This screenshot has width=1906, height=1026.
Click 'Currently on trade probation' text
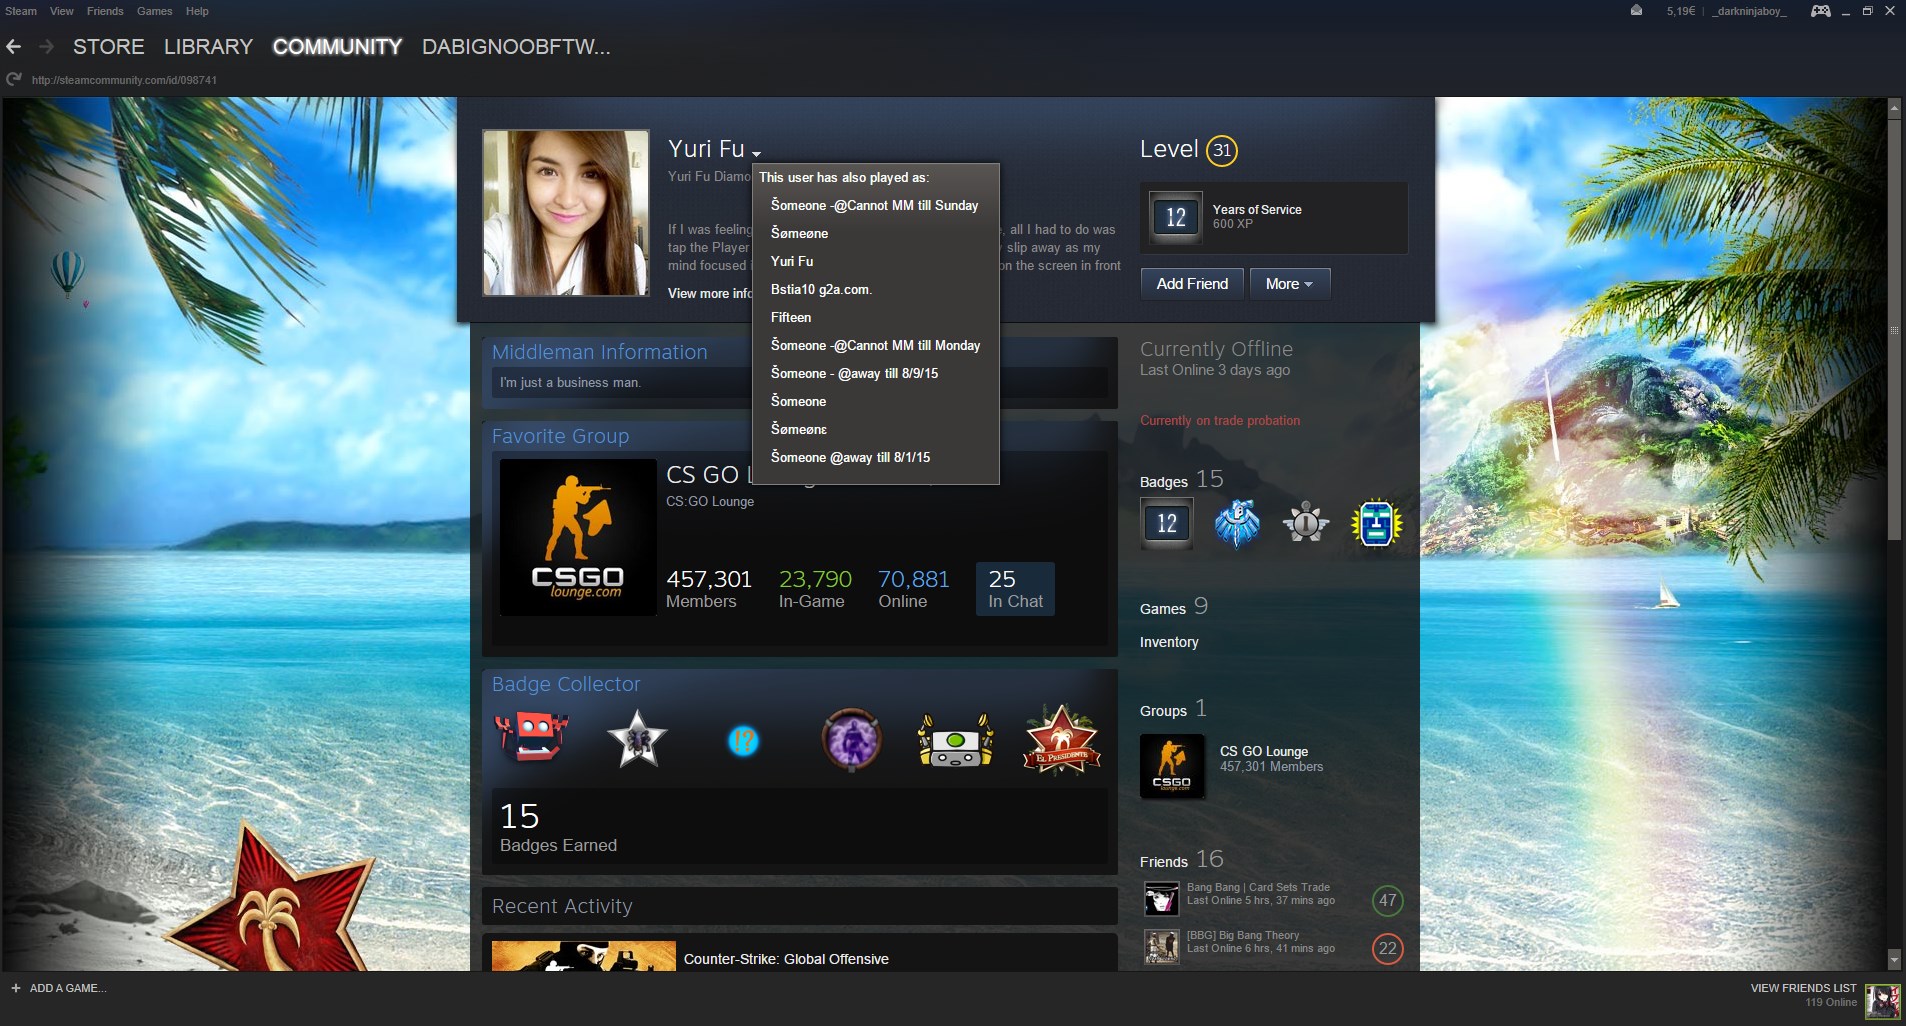tap(1220, 421)
